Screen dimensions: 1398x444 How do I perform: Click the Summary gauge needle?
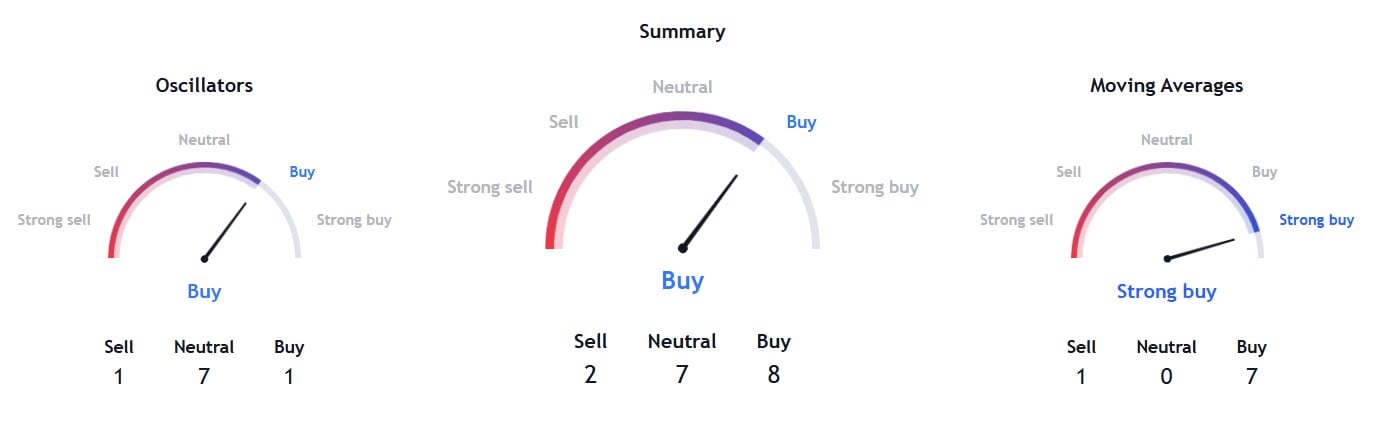[x=711, y=211]
